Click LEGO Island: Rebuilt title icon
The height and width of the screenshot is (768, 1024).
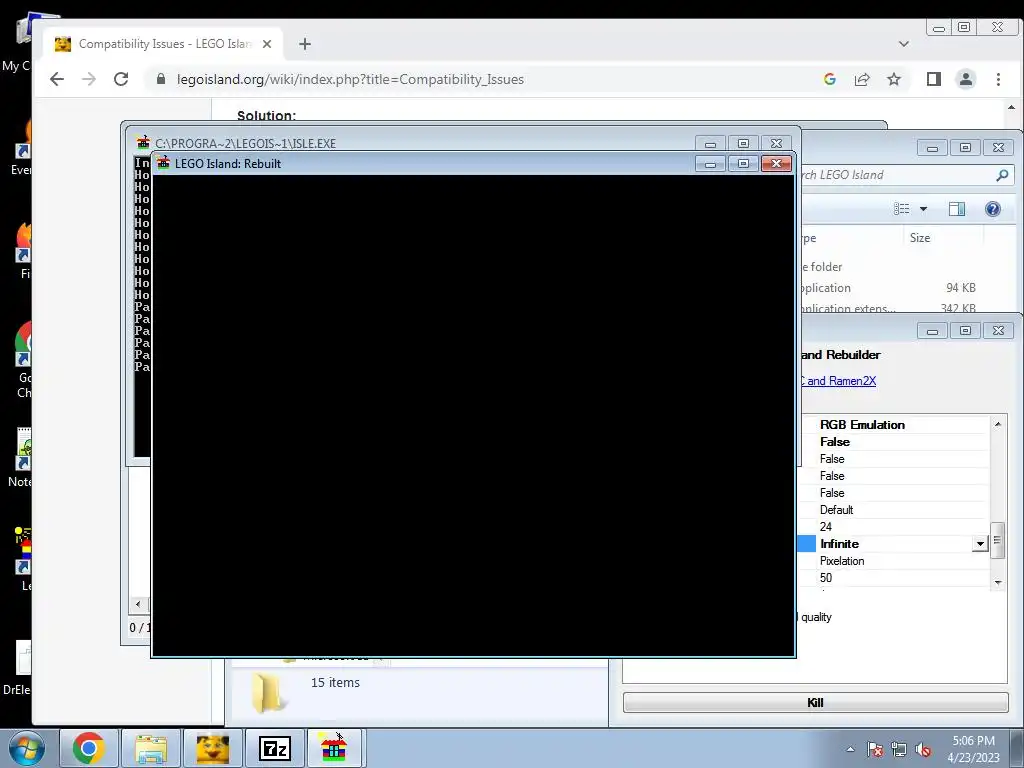click(163, 163)
